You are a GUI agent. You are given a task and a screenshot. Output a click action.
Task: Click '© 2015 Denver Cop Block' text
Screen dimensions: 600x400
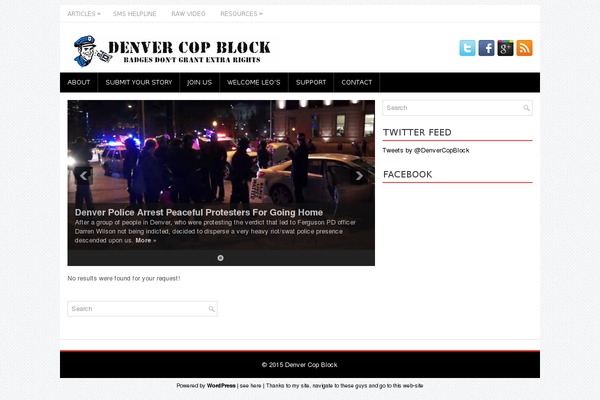tap(300, 365)
